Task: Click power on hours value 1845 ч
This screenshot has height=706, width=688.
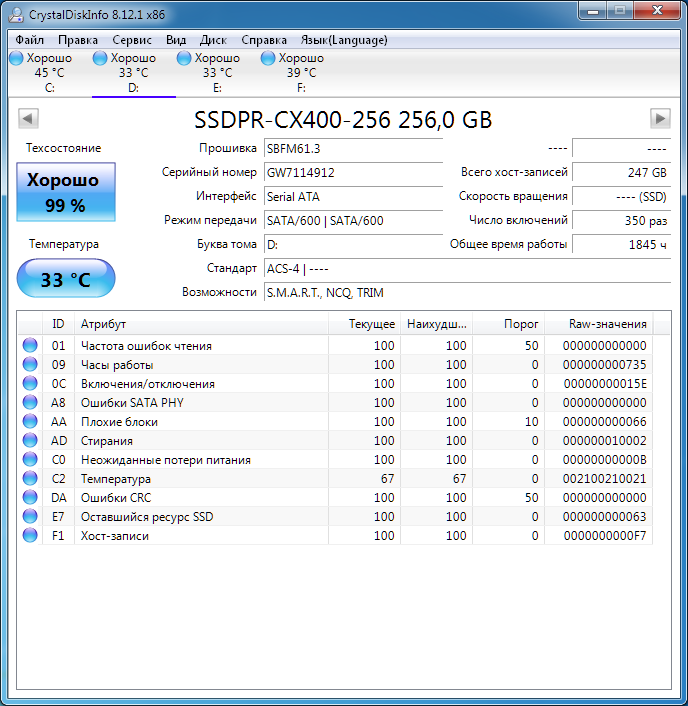Action: coord(621,245)
